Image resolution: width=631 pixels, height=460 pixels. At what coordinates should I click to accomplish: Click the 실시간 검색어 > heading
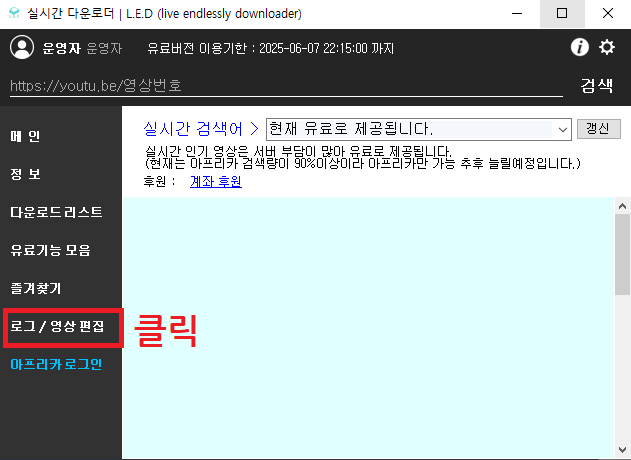click(x=201, y=129)
